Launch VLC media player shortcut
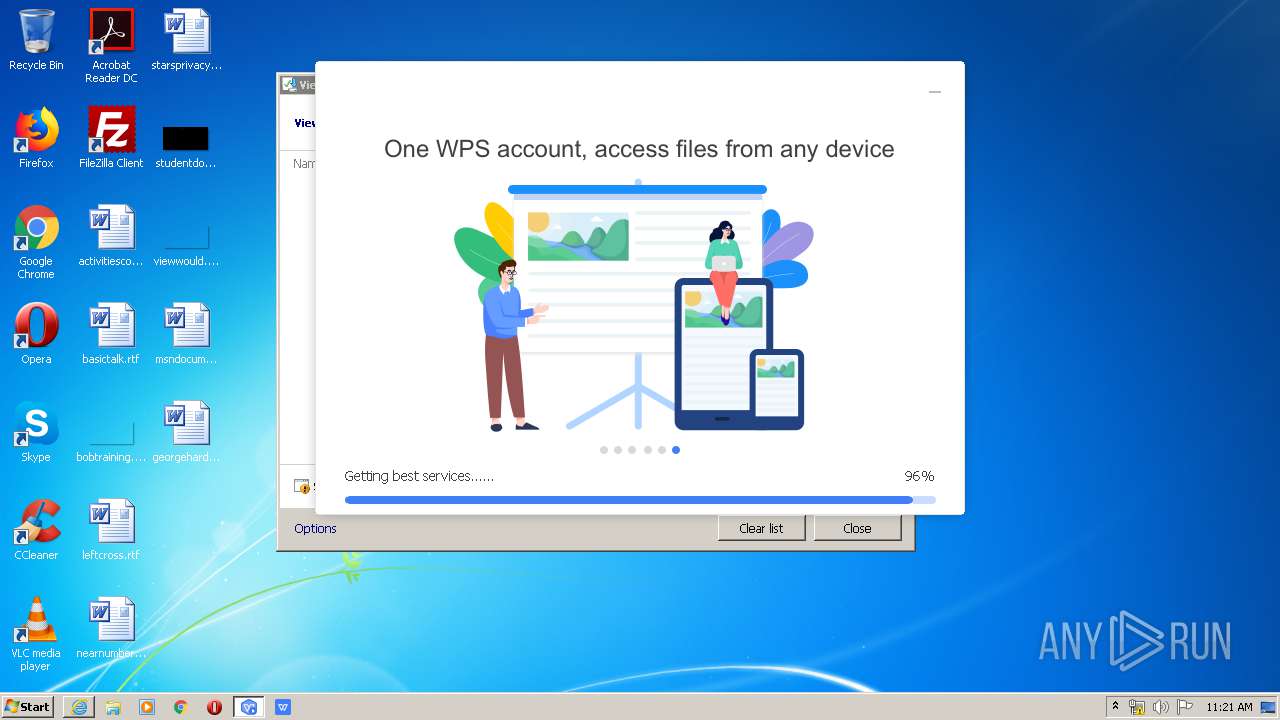The image size is (1280, 720). tap(36, 634)
